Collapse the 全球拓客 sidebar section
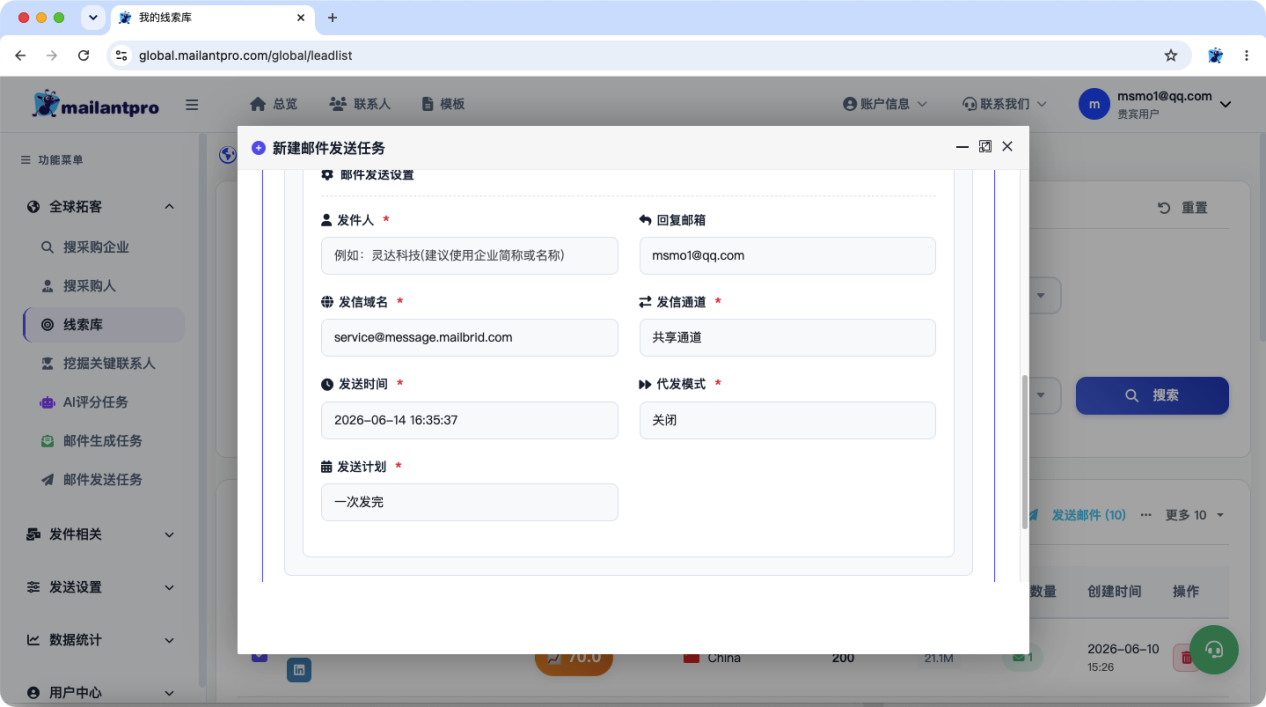 point(100,207)
